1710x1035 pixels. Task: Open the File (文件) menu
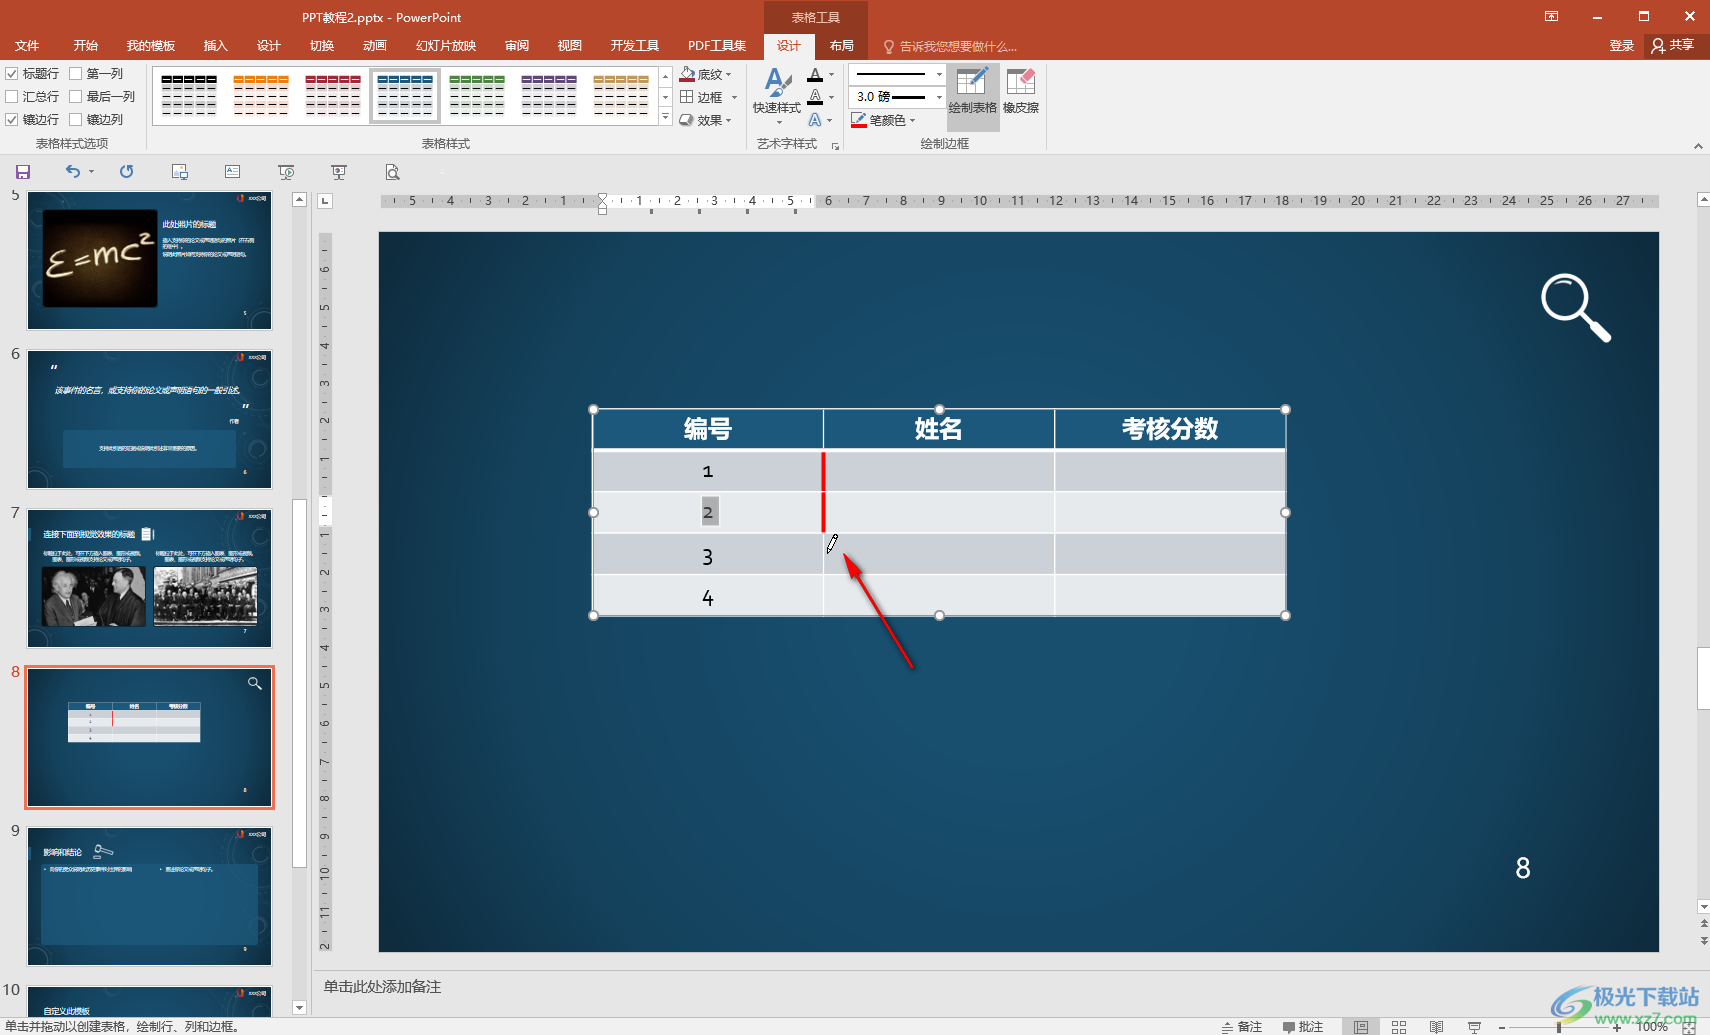tap(27, 46)
